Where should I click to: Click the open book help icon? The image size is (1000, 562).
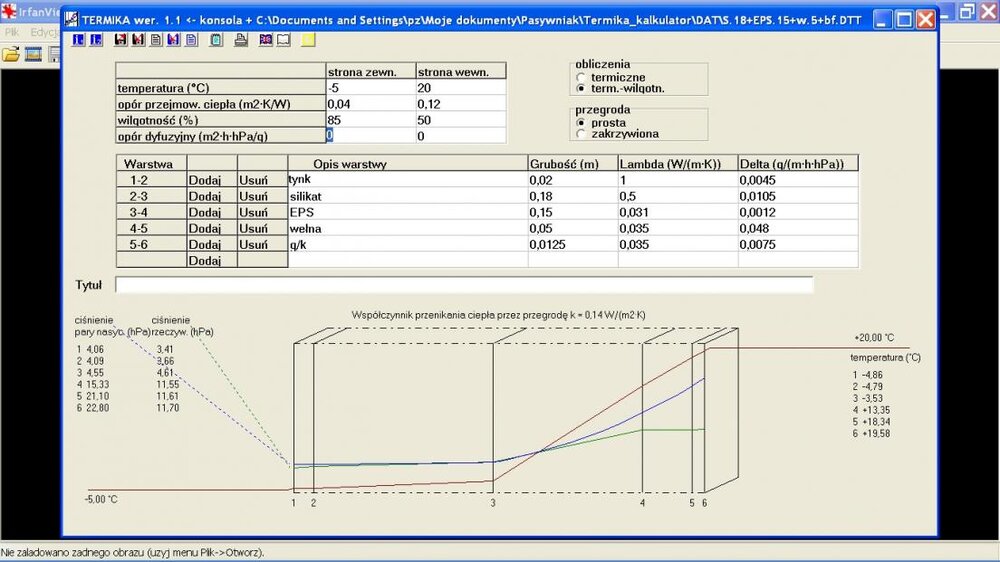[x=283, y=40]
